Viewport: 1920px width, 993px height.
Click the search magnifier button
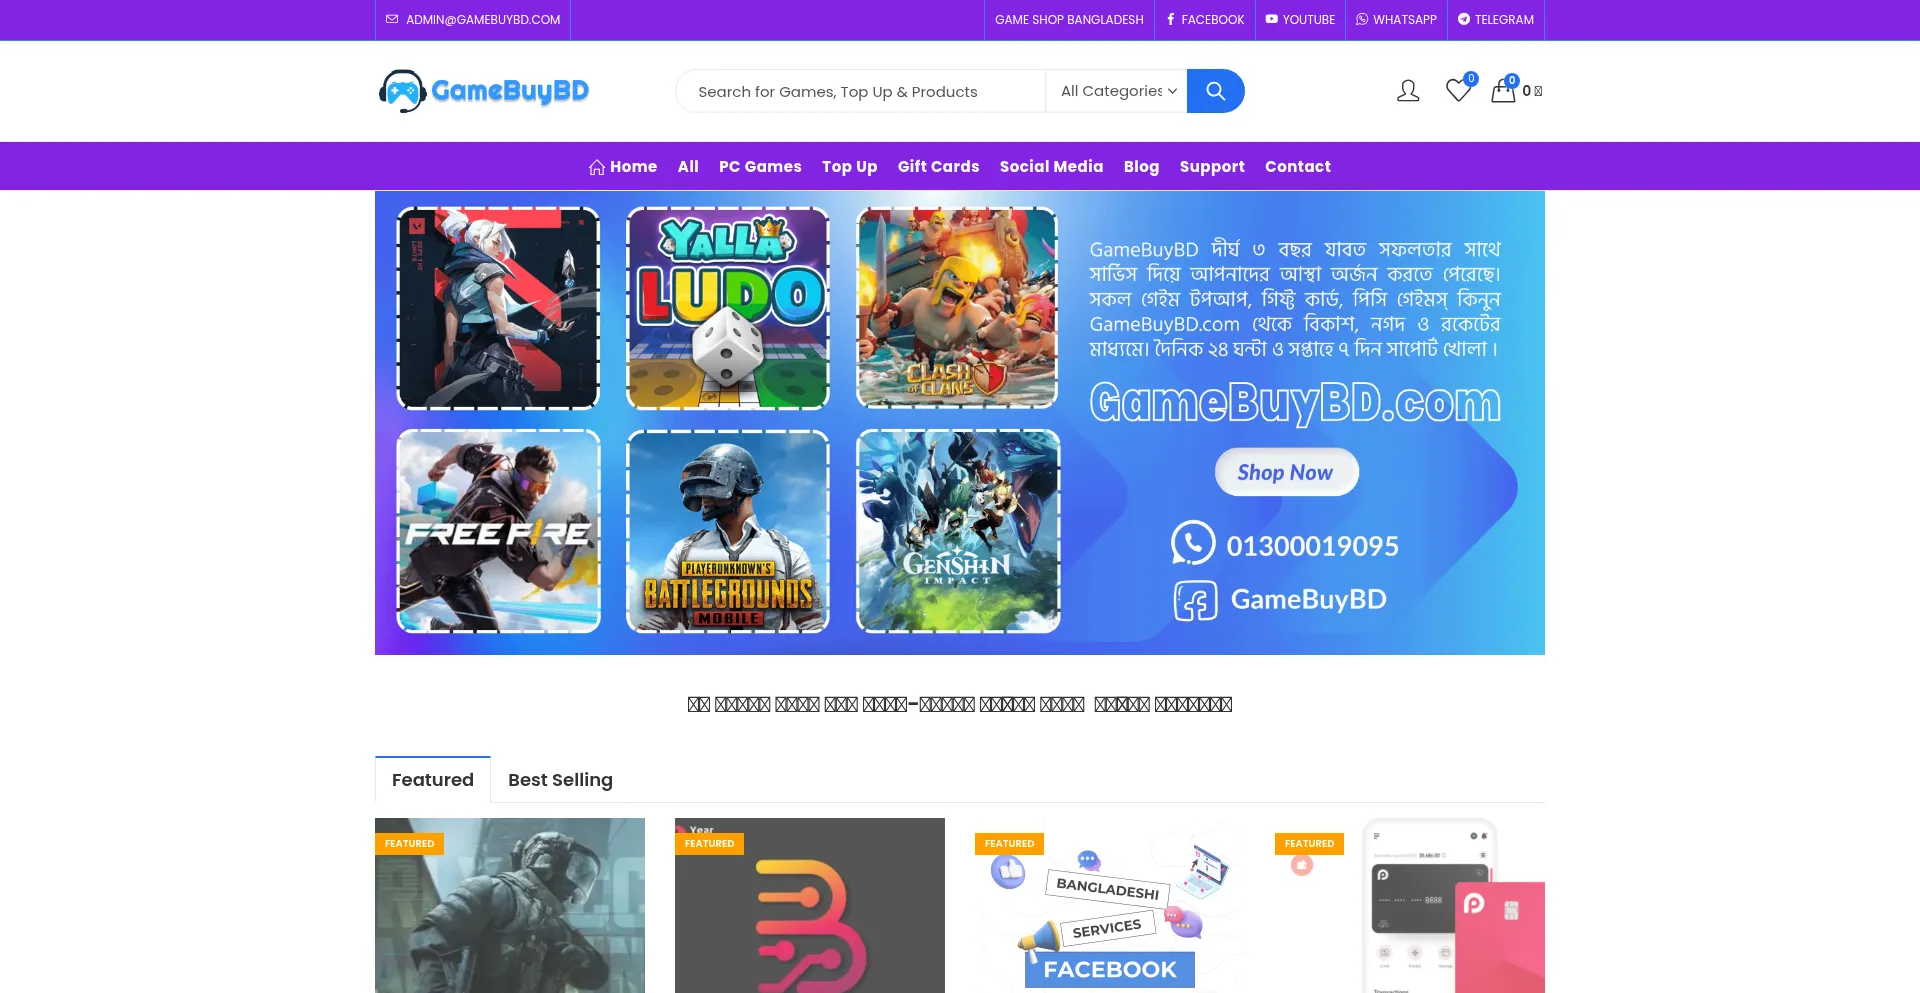pyautogui.click(x=1215, y=90)
